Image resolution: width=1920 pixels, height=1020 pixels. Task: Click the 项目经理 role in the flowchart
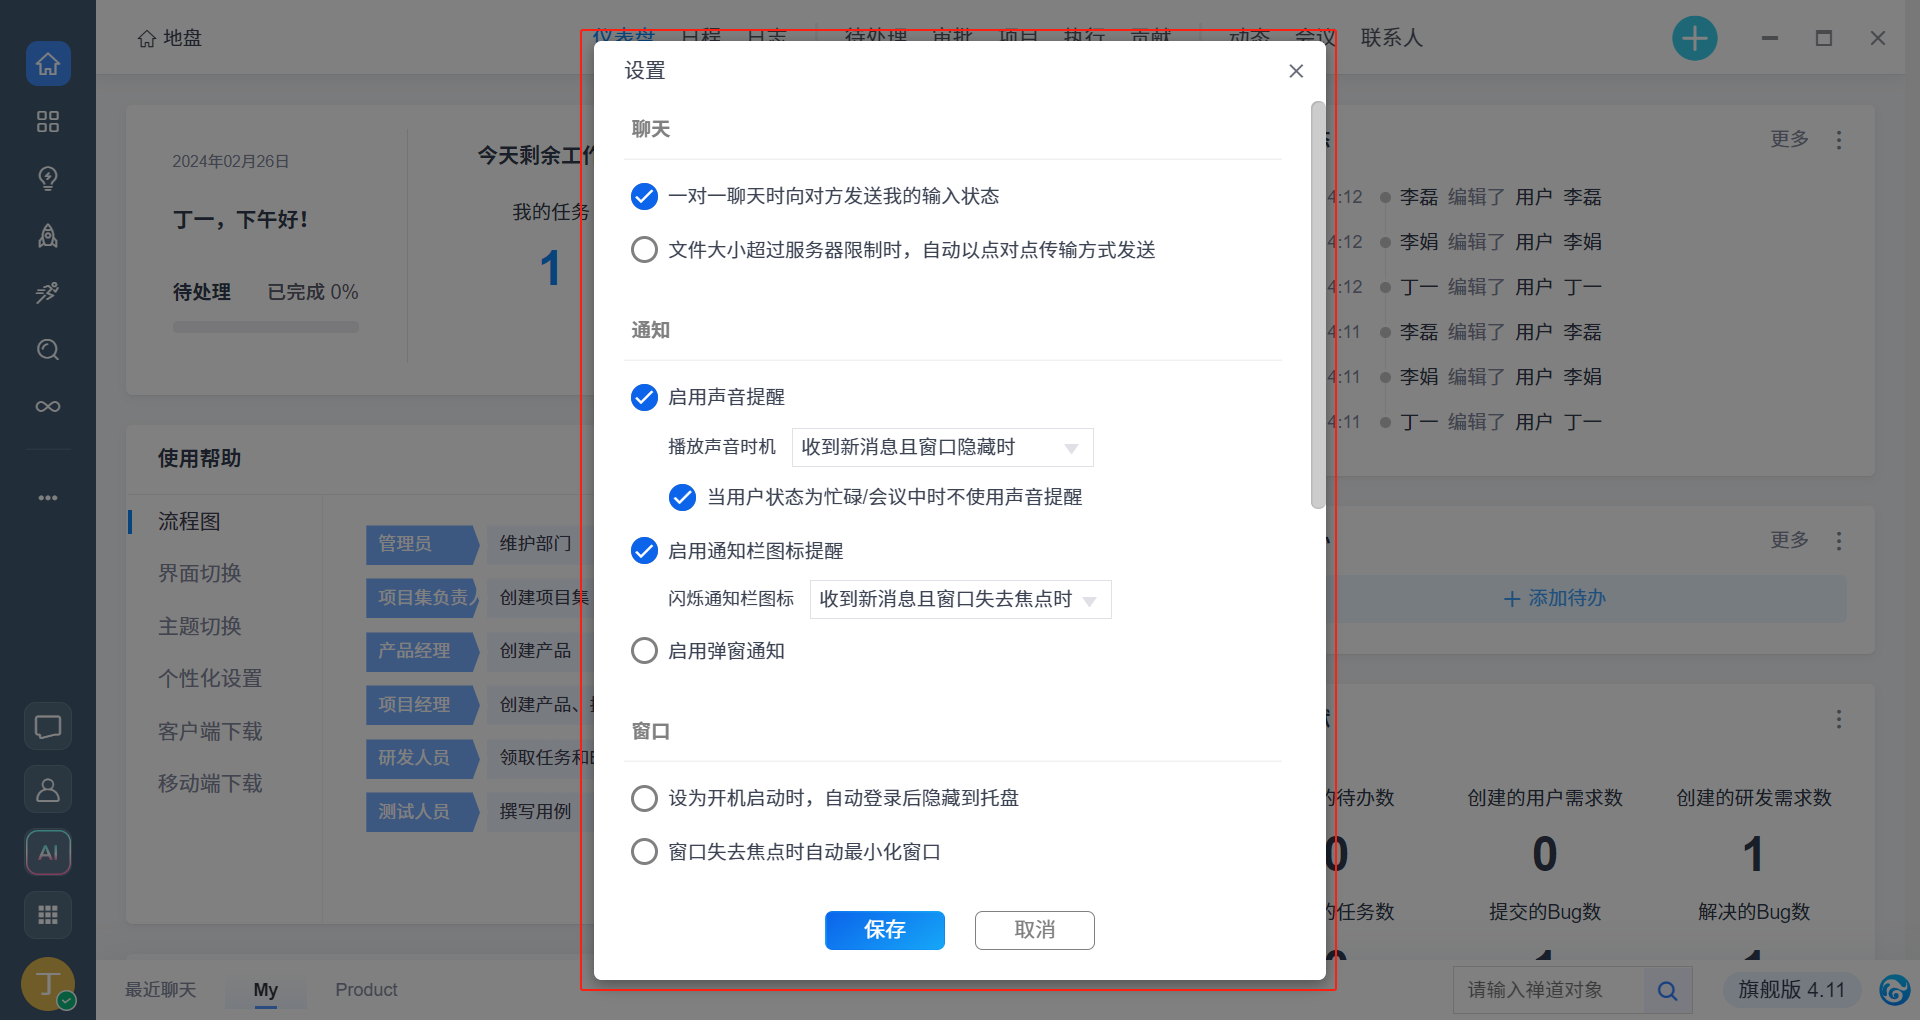[x=421, y=705]
